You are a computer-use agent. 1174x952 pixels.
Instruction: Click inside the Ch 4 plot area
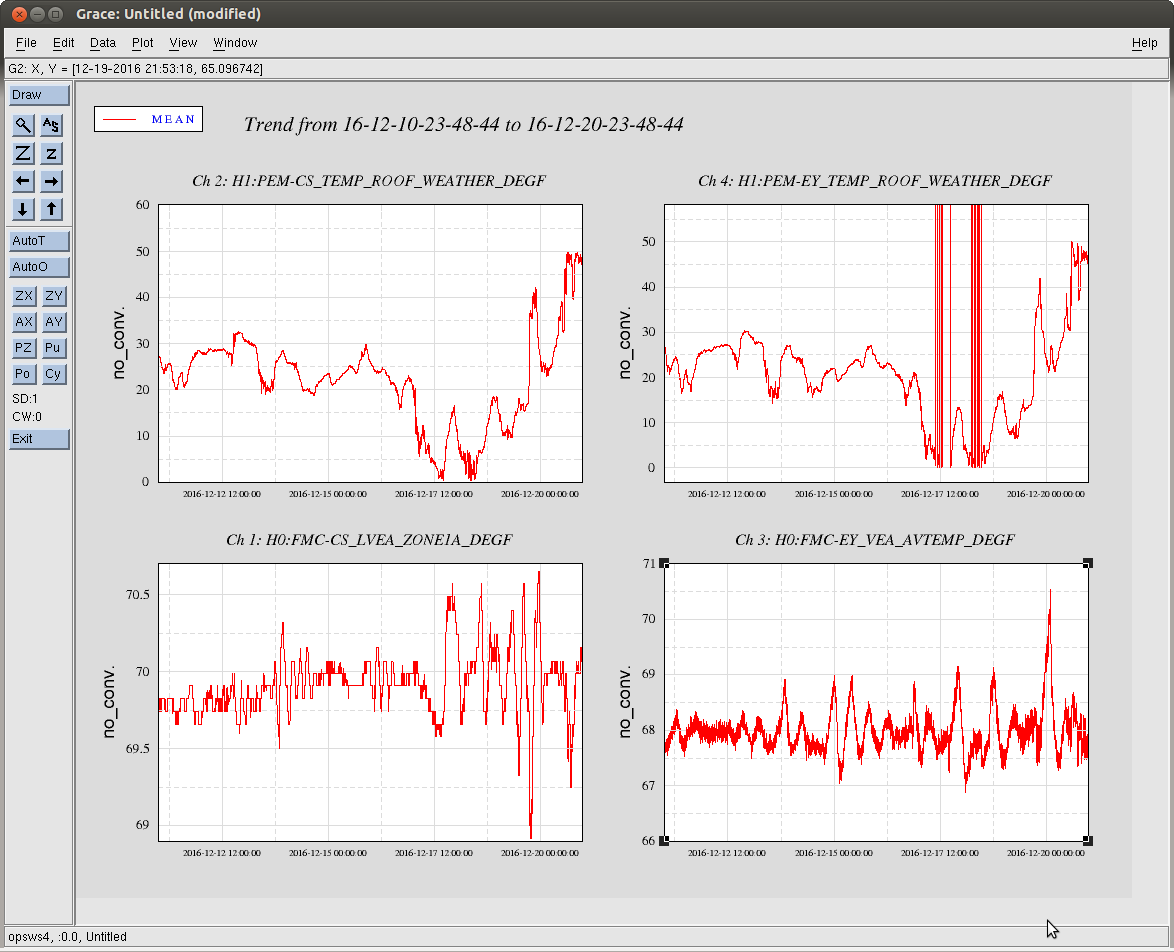click(876, 343)
